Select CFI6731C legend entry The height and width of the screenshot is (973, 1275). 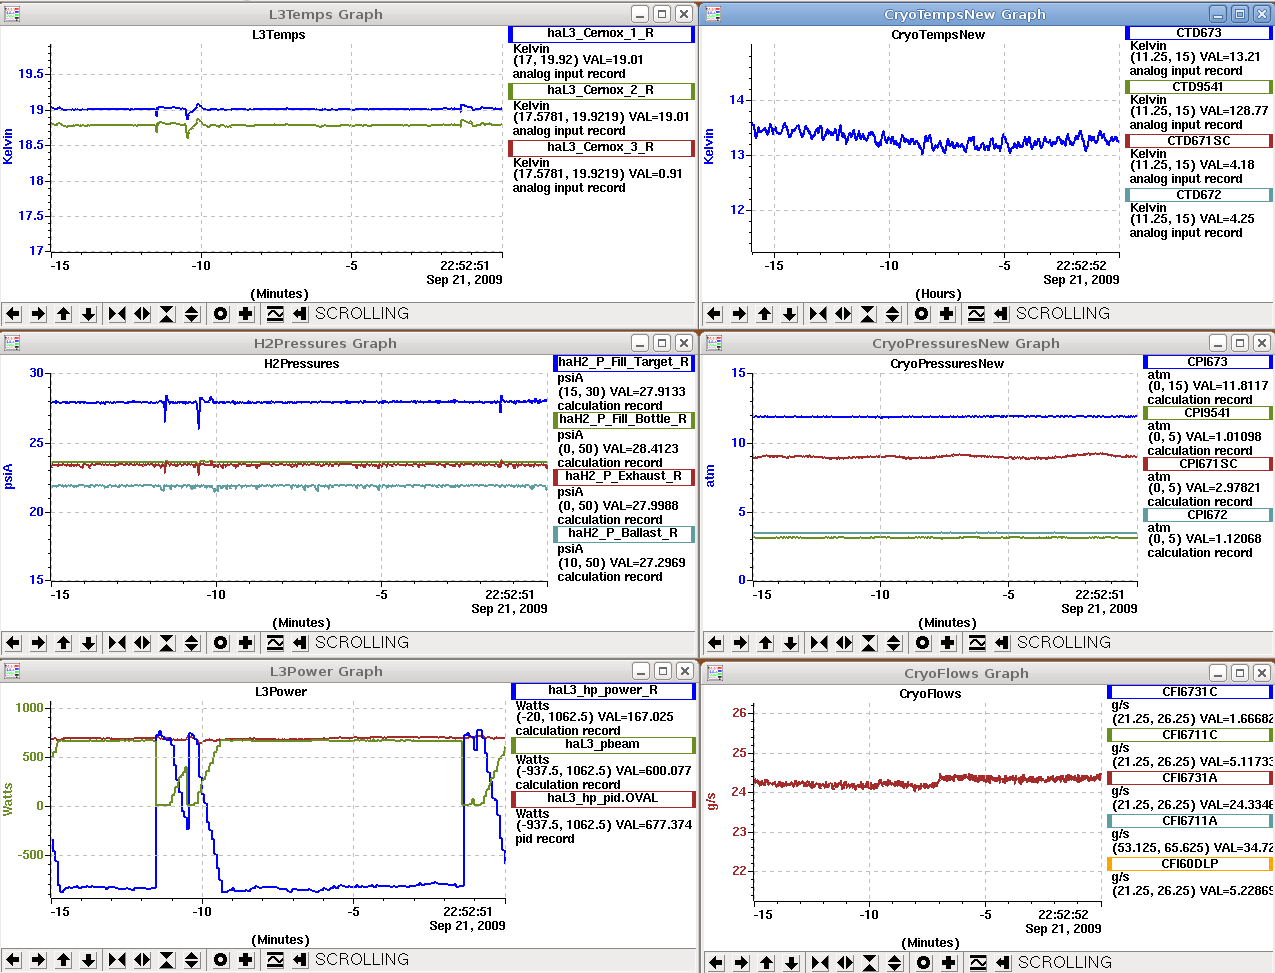click(1190, 692)
